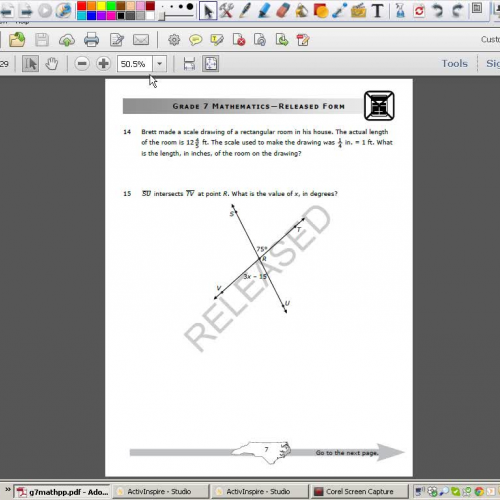Pick the yellow color swatch
The width and height of the screenshot is (500, 500).
pyautogui.click(x=101, y=6)
